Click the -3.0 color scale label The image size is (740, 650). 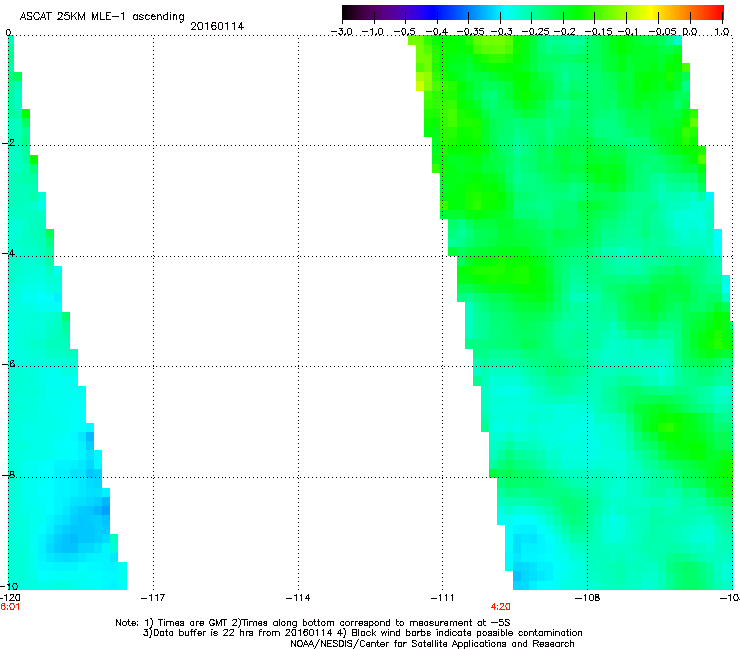pos(342,32)
